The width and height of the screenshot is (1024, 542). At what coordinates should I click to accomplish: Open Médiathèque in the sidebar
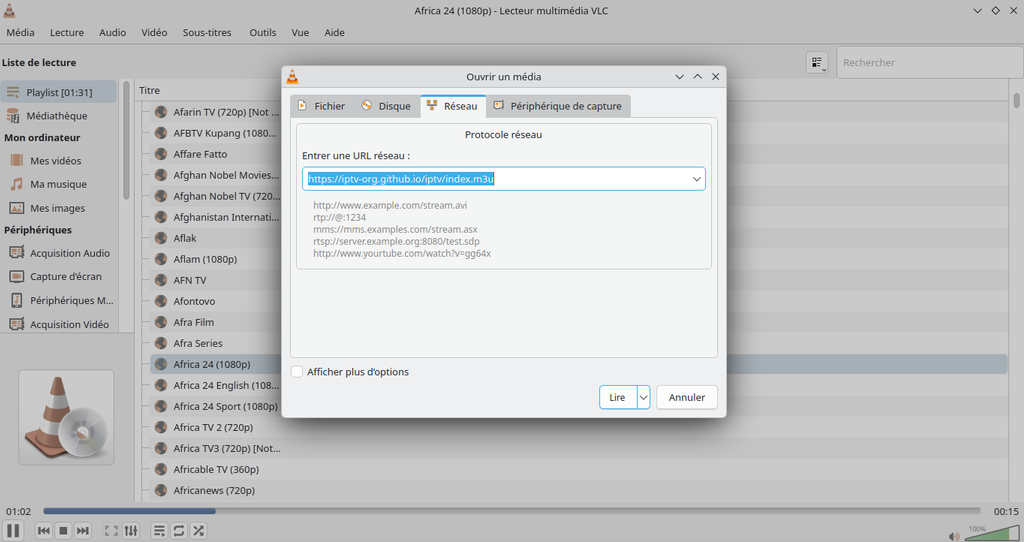[x=59, y=116]
